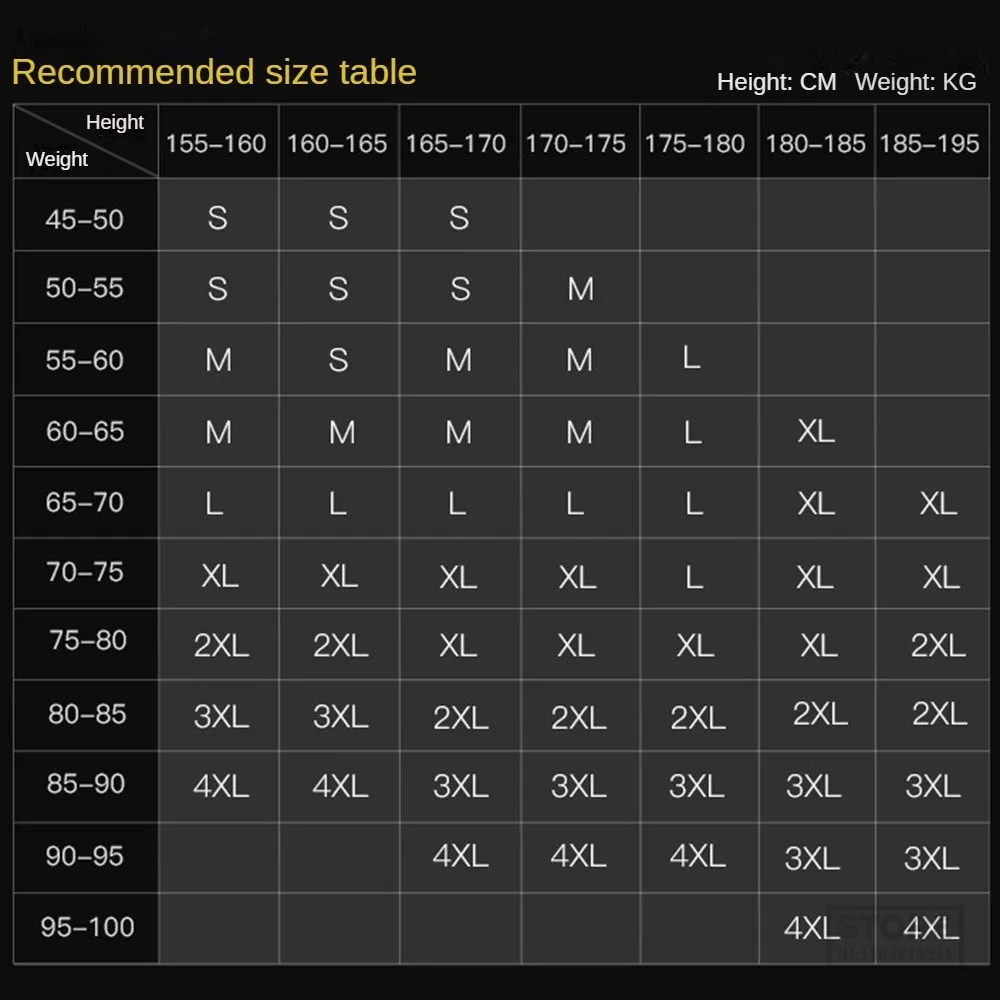The height and width of the screenshot is (1000, 1000).
Task: Click the 155–160 height column header
Action: pos(216,144)
